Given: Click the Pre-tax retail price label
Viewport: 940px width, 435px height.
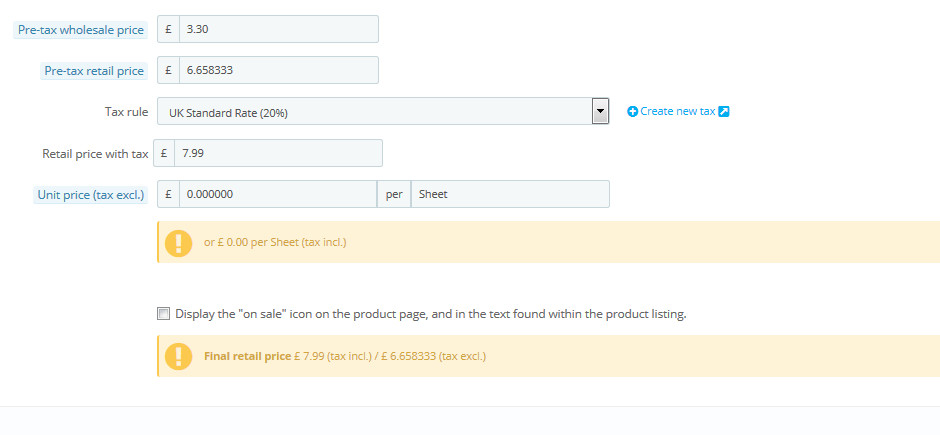Looking at the screenshot, I should pos(94,71).
